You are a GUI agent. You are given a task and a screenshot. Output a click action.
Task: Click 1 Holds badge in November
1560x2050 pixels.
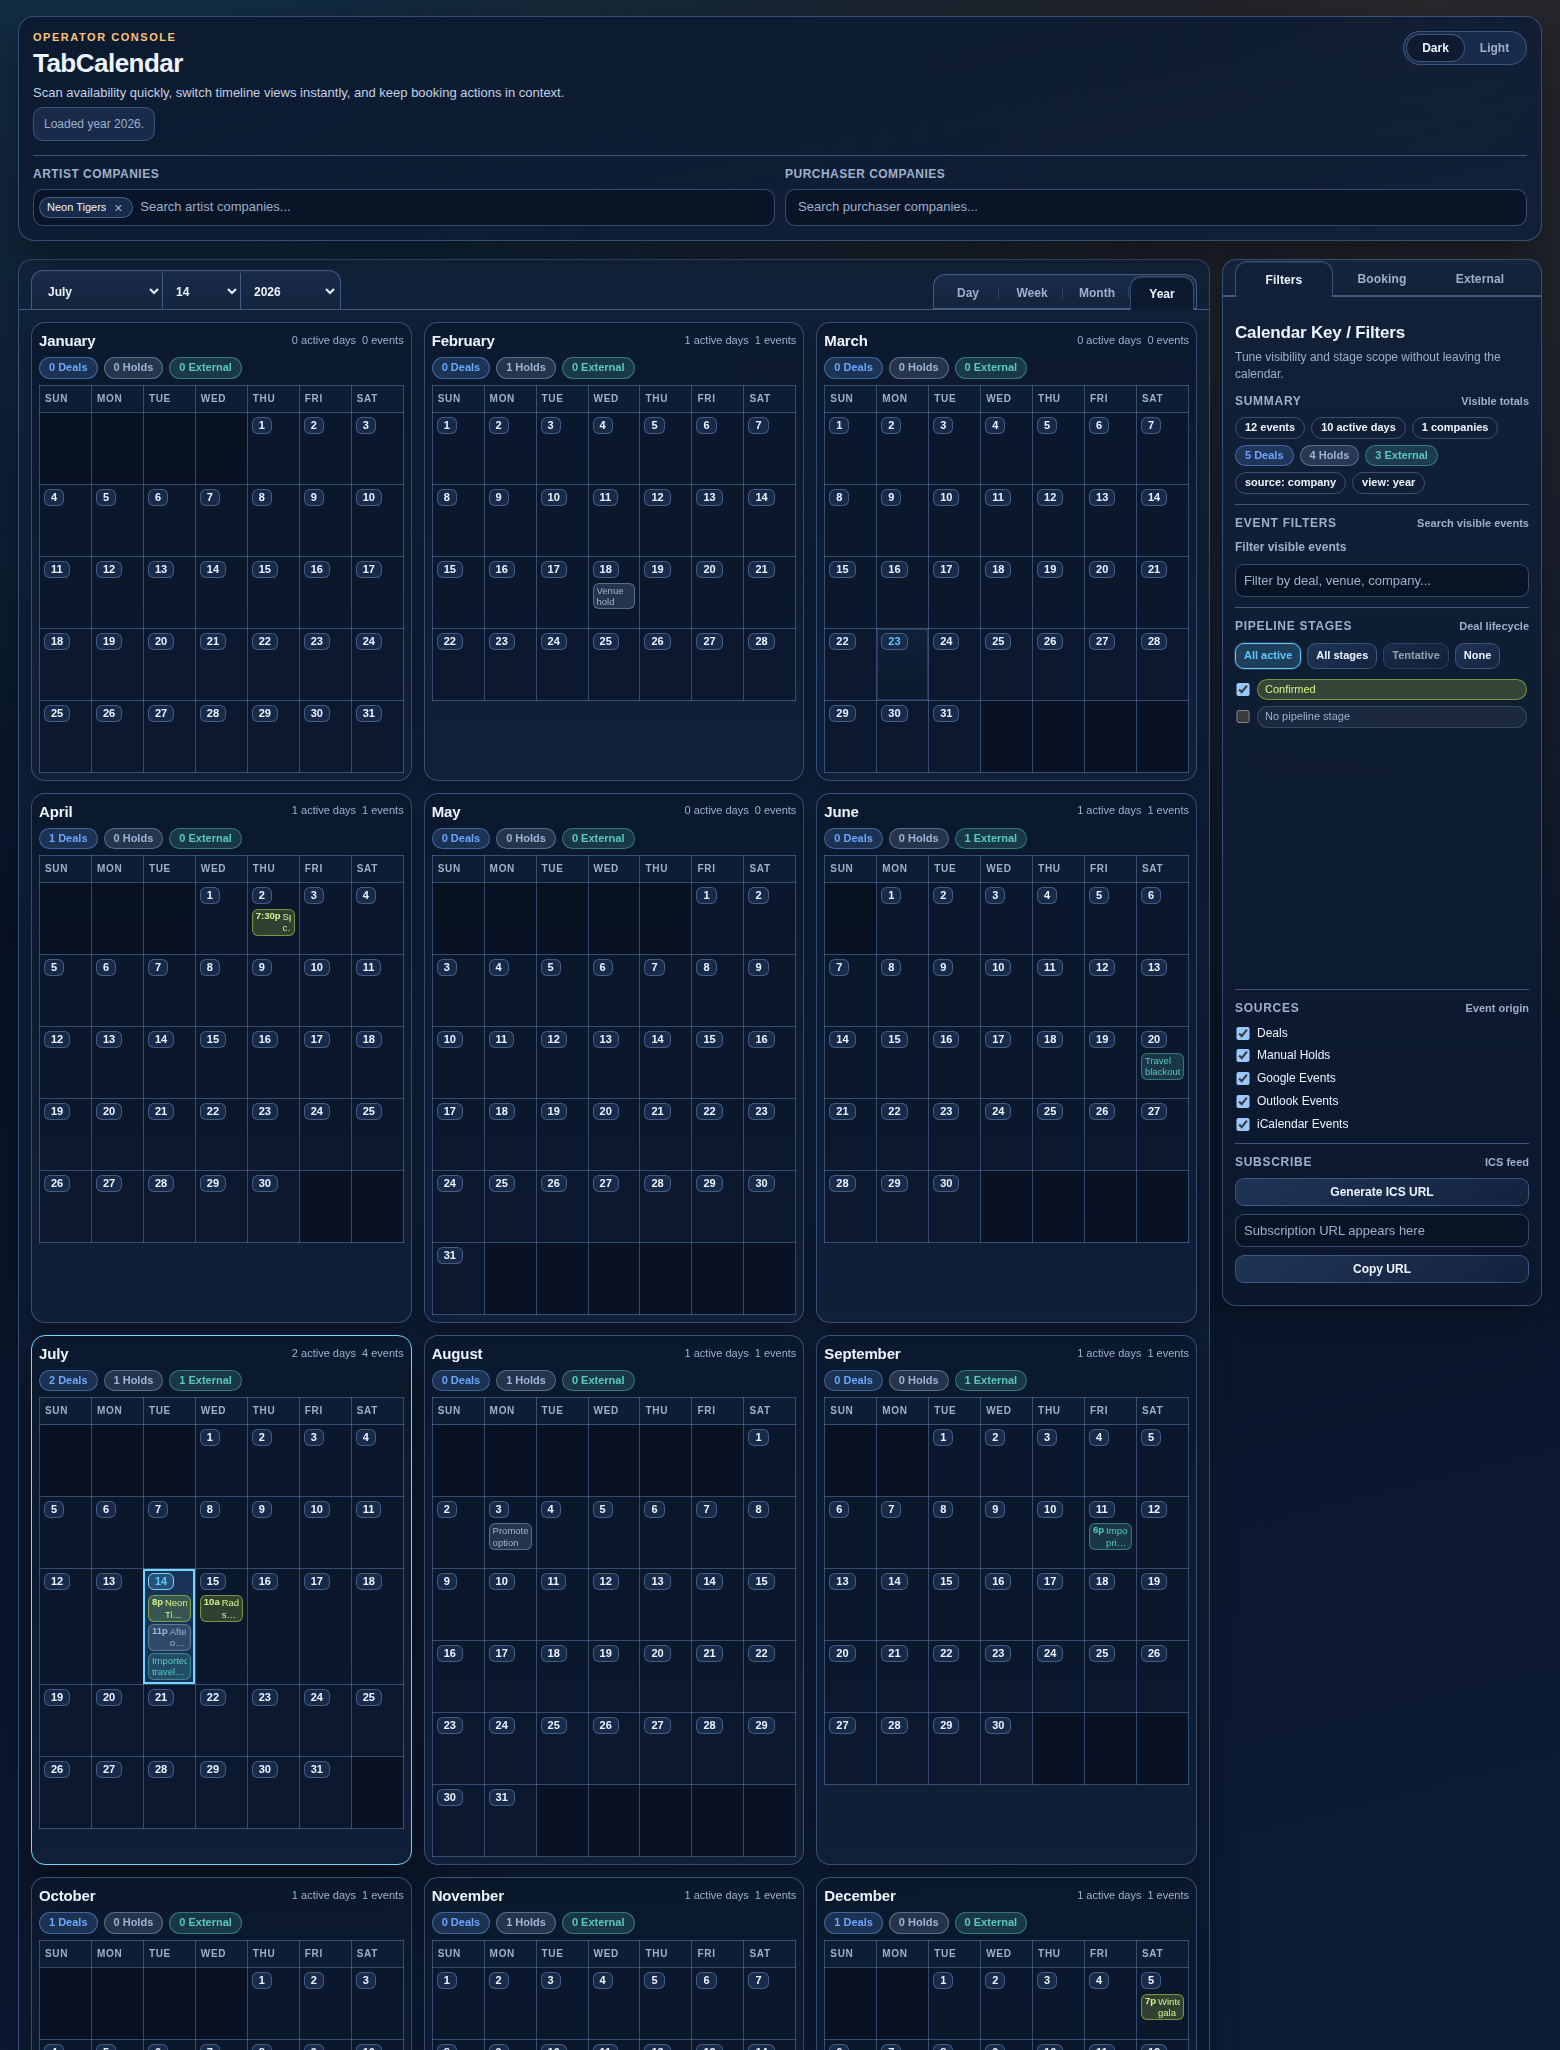coord(526,1922)
